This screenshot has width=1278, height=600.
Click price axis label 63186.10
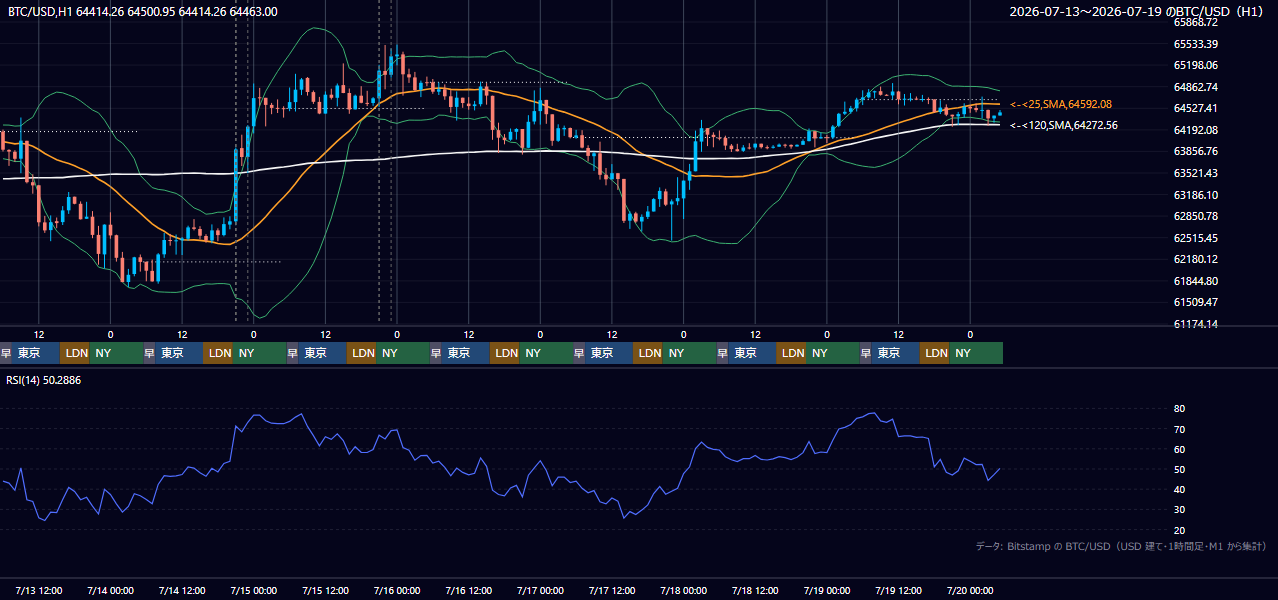tap(1195, 195)
